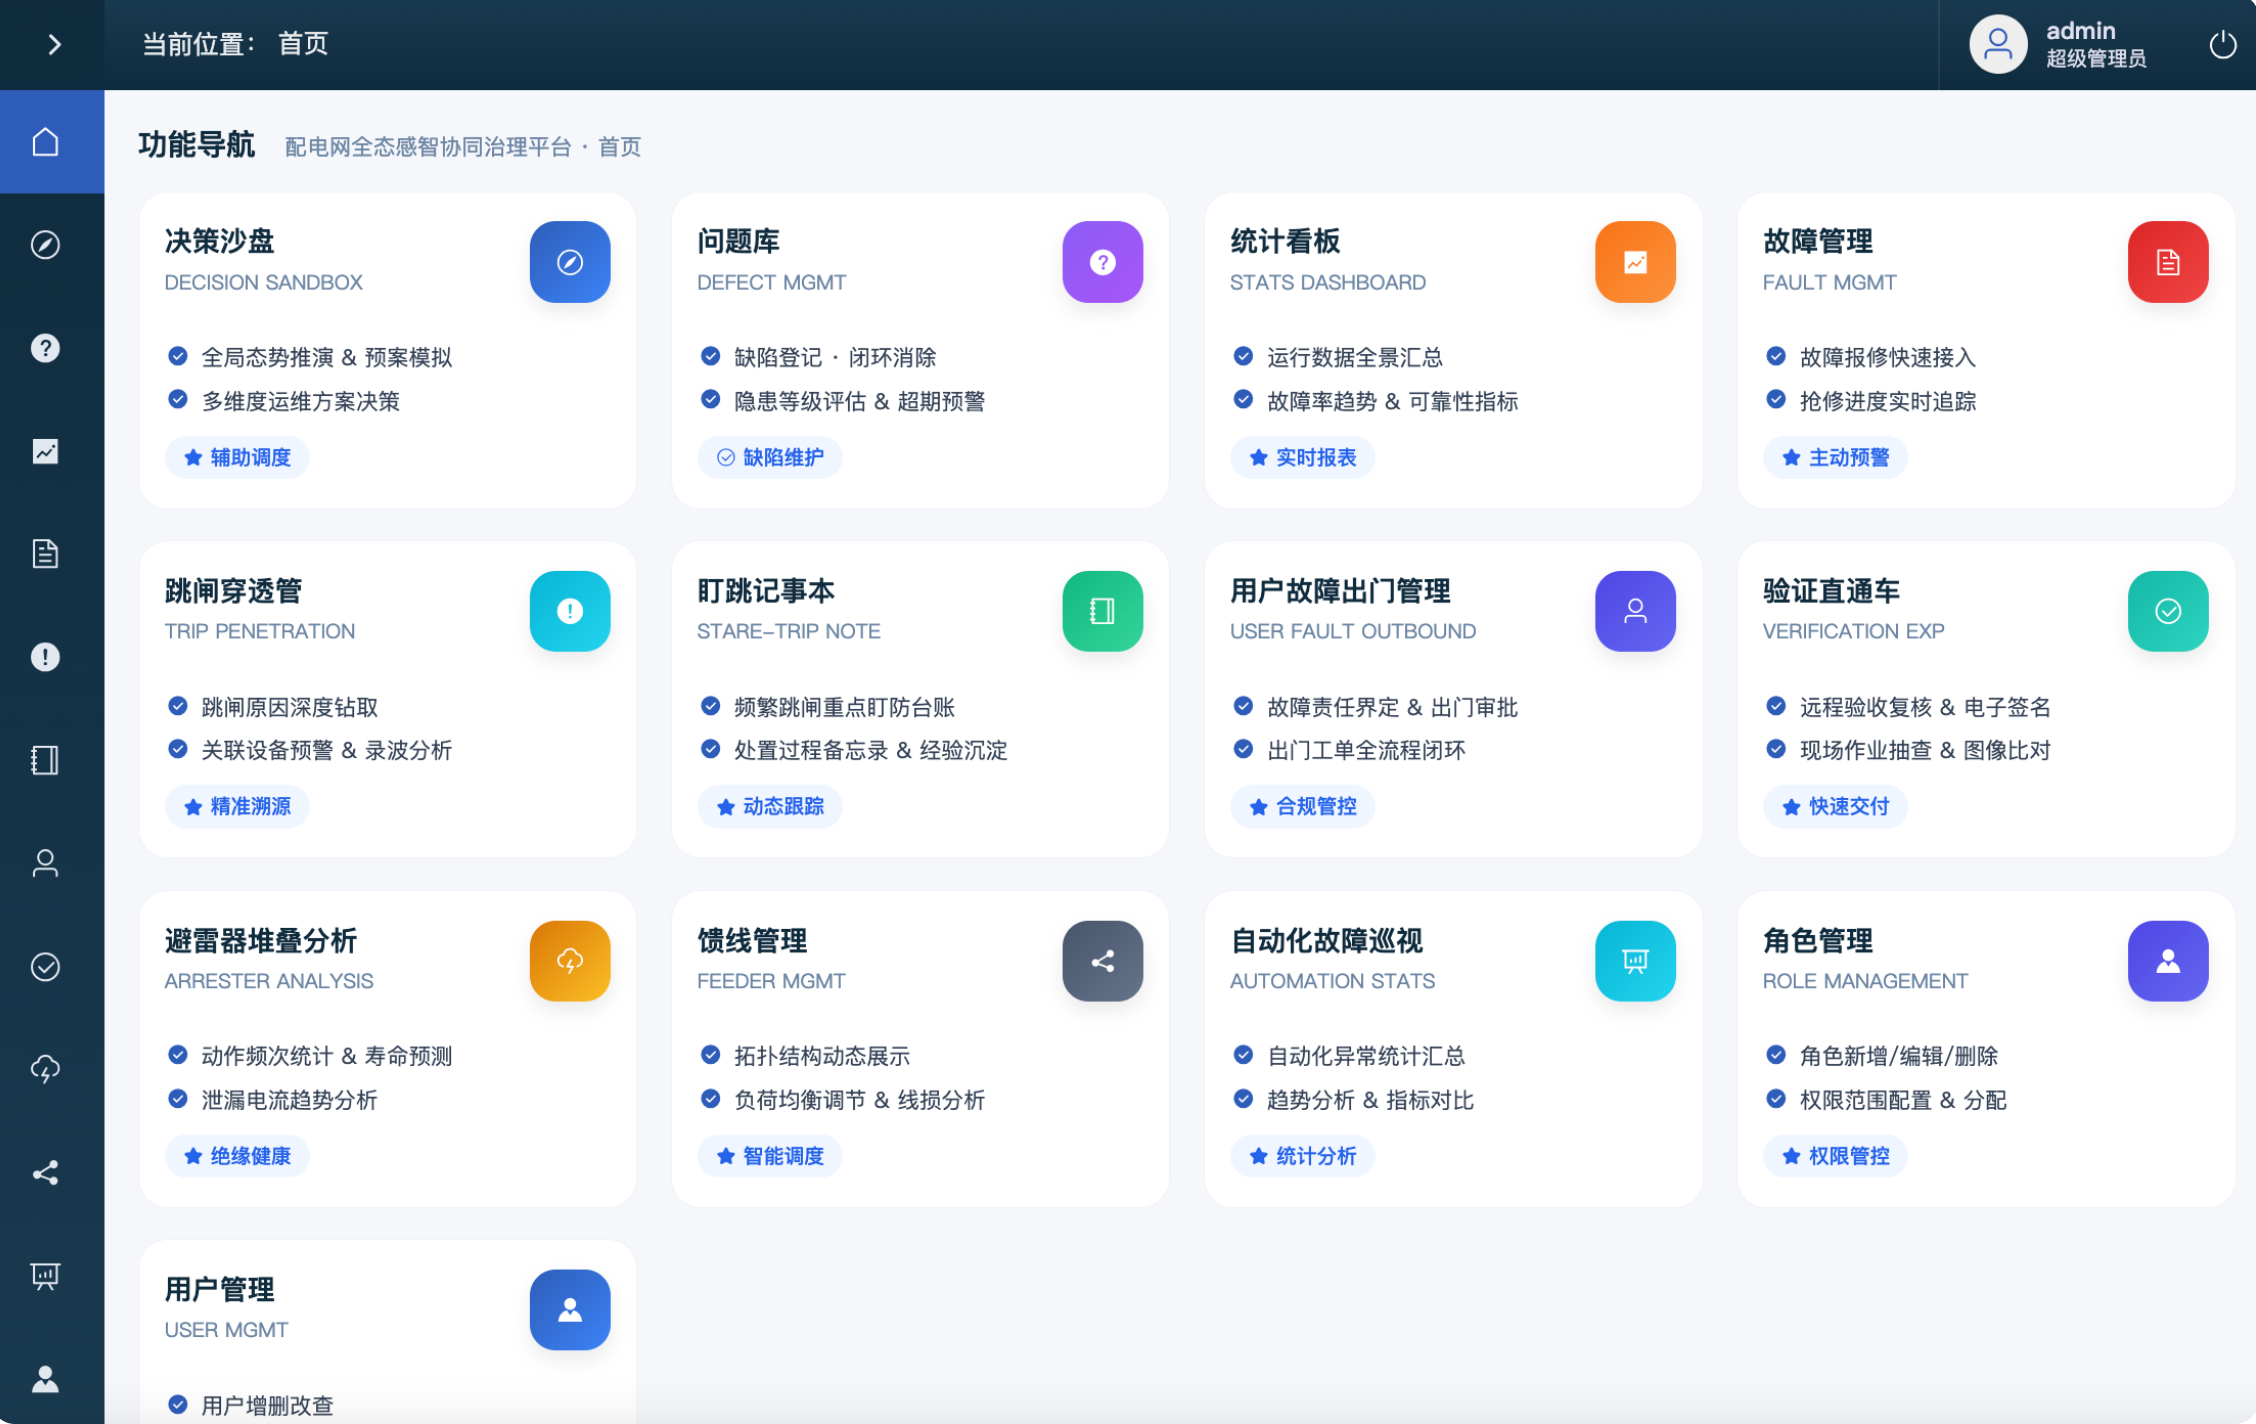
Task: Click the purple question icon on 问题库 card
Action: coord(1103,262)
